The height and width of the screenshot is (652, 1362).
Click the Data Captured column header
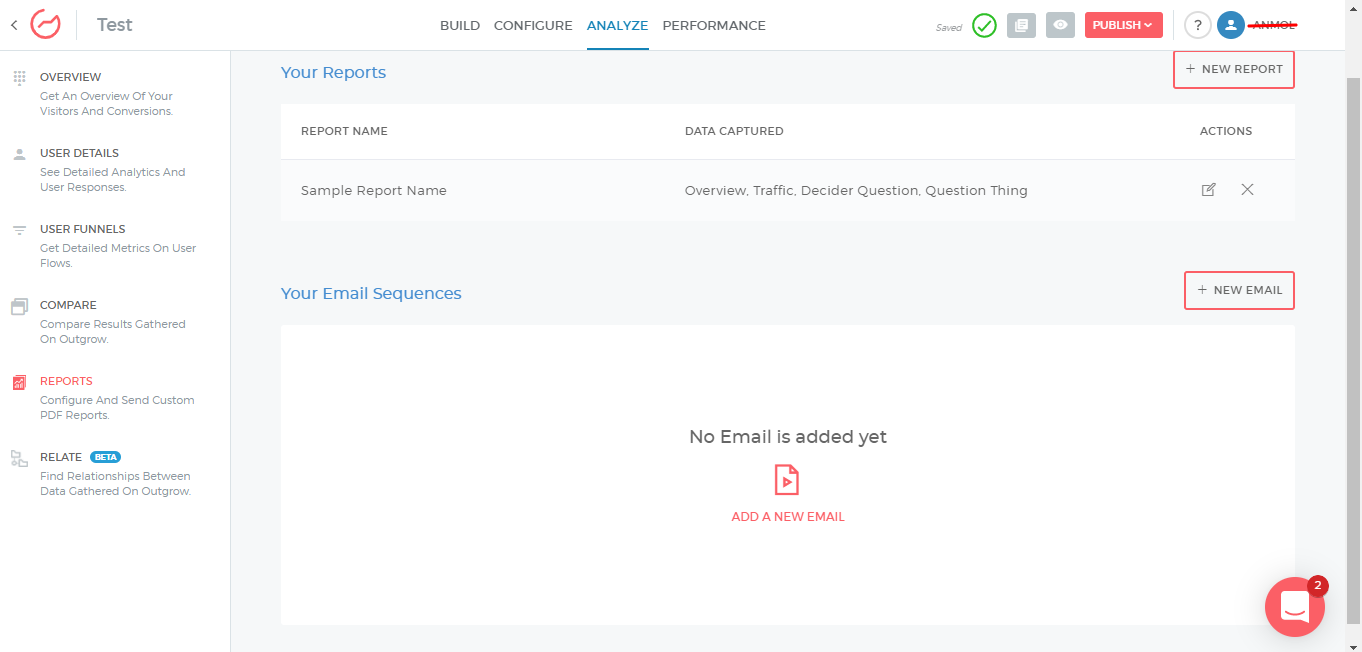(x=734, y=131)
